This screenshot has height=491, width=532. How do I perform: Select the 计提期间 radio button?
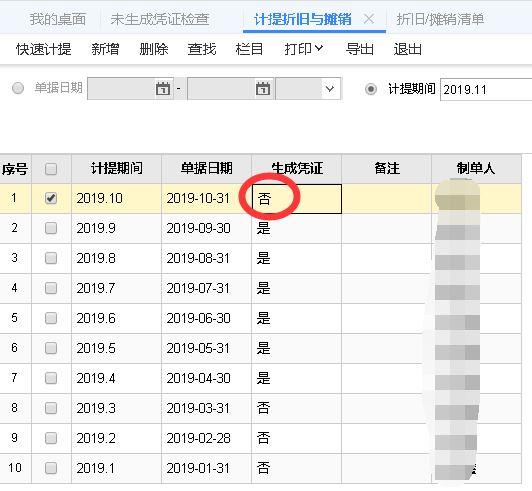point(371,89)
